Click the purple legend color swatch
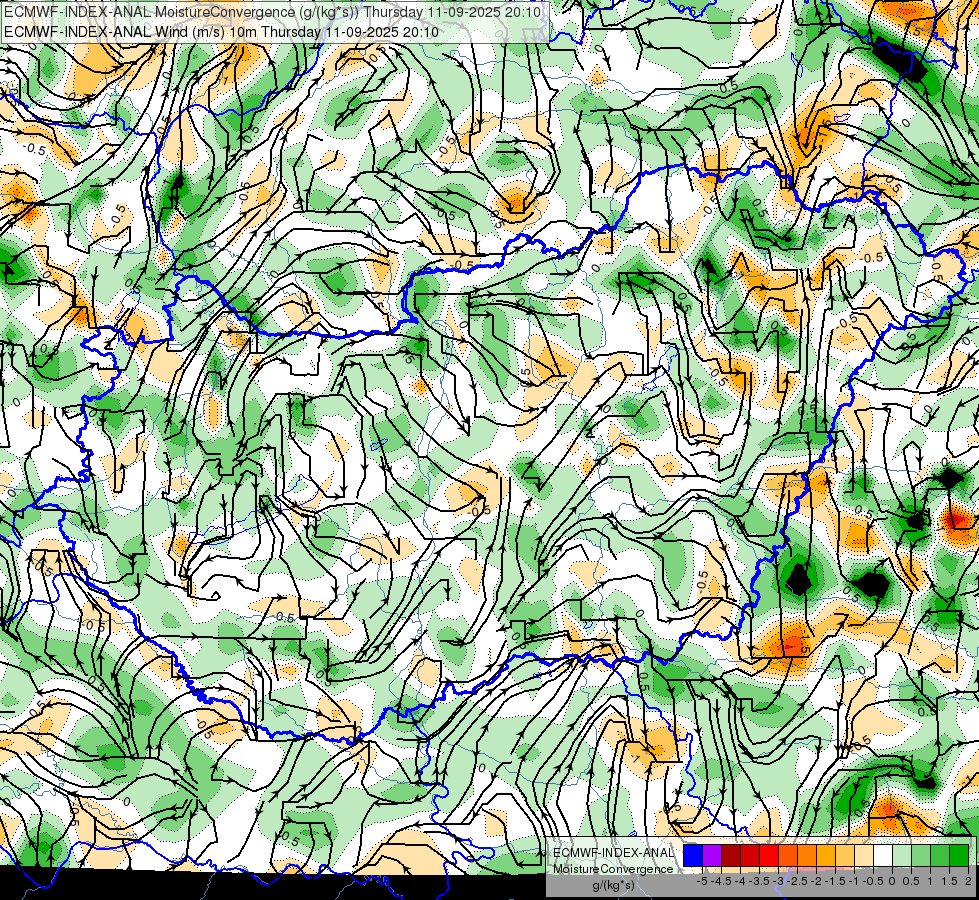This screenshot has width=979, height=900. [712, 856]
